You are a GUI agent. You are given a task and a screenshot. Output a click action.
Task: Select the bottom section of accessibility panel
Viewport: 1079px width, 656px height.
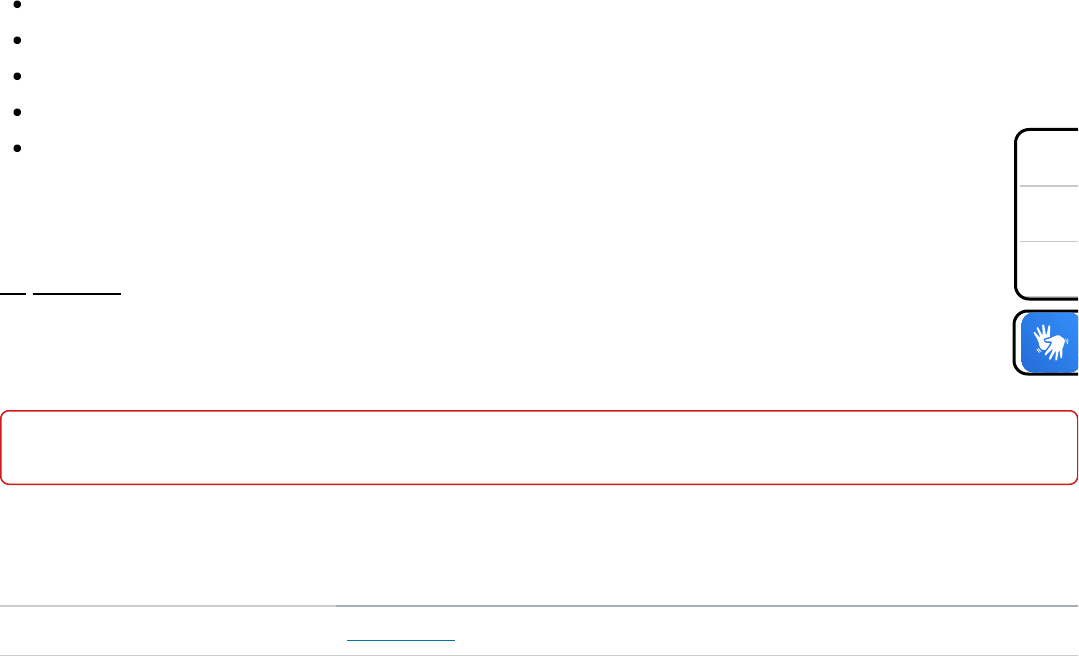pos(1049,268)
